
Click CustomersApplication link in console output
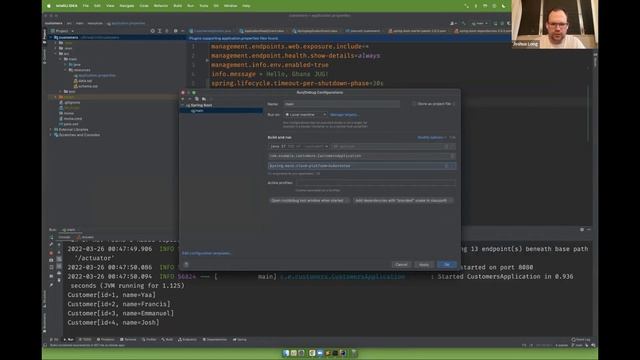pos(342,277)
